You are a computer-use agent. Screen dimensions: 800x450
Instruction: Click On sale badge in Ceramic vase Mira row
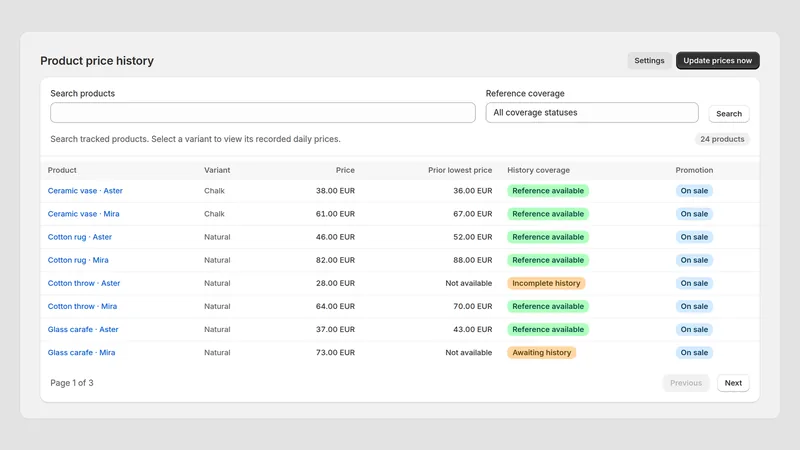point(694,214)
